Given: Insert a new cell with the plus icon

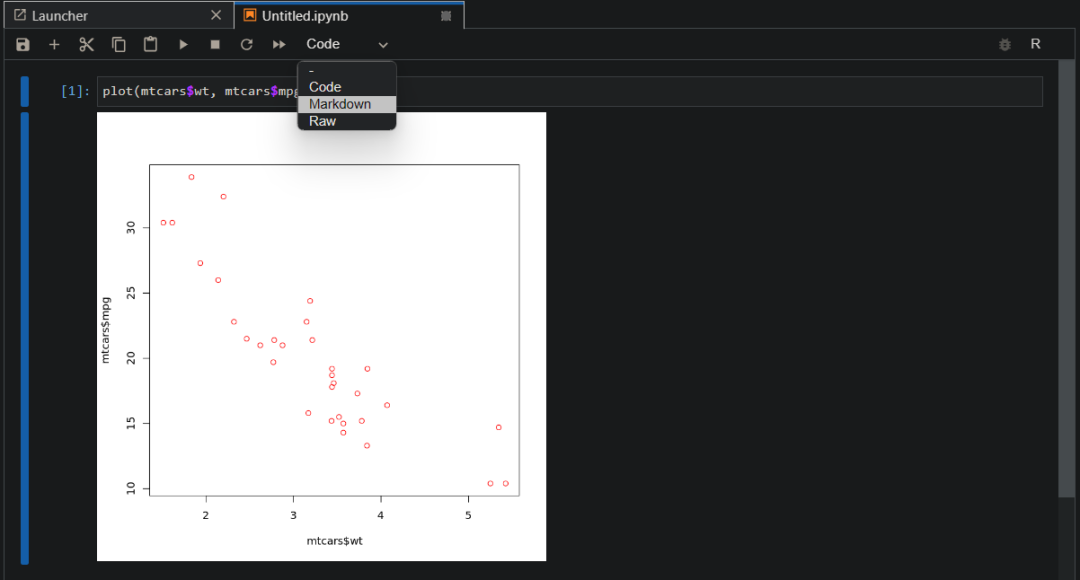Looking at the screenshot, I should coord(54,45).
